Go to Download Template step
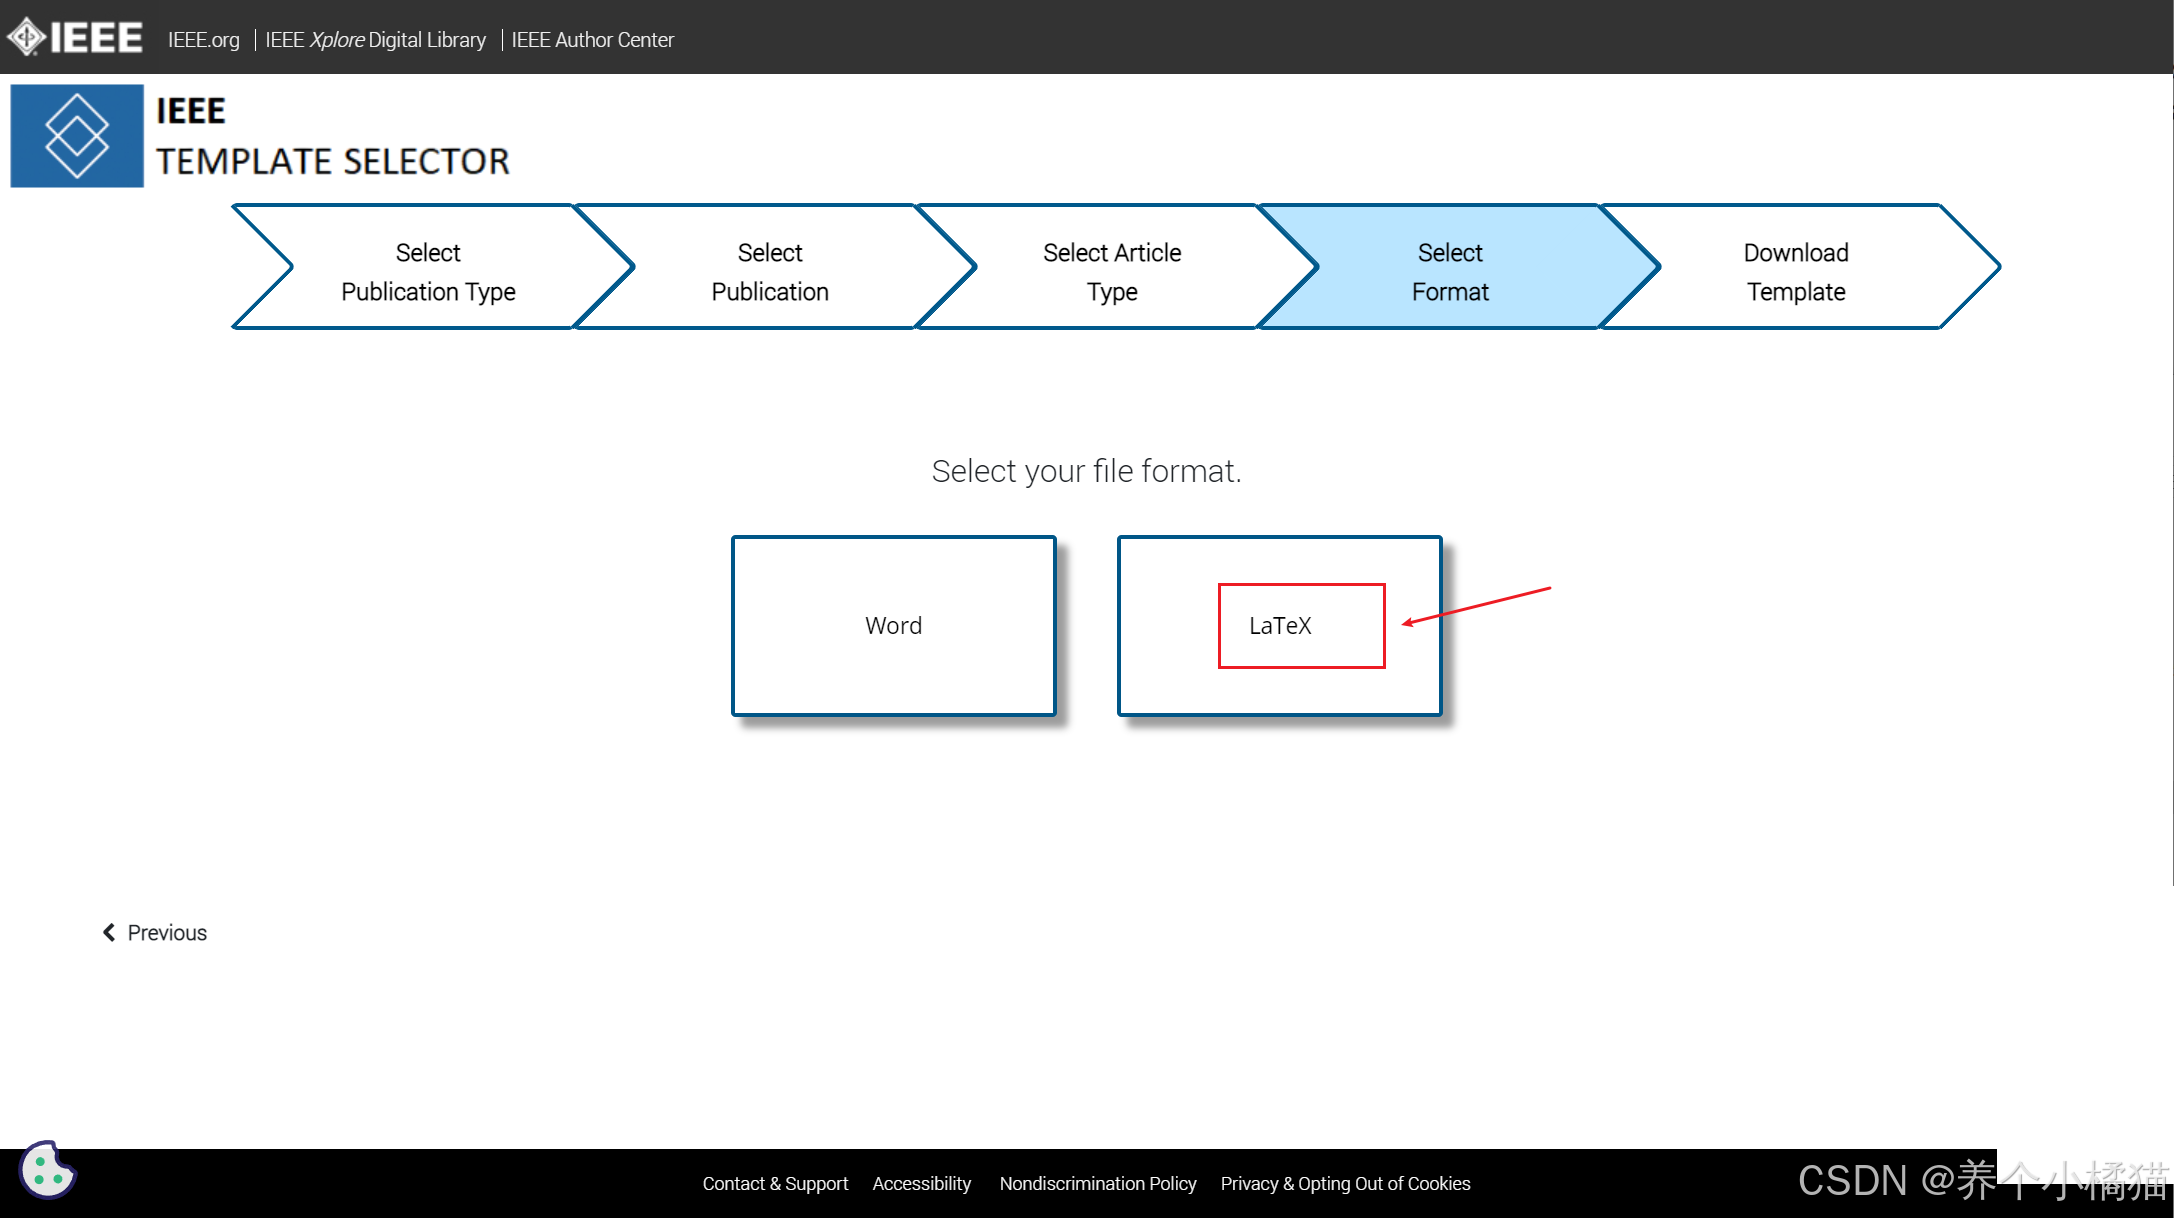Screen dimensions: 2174x1218 click(1795, 271)
